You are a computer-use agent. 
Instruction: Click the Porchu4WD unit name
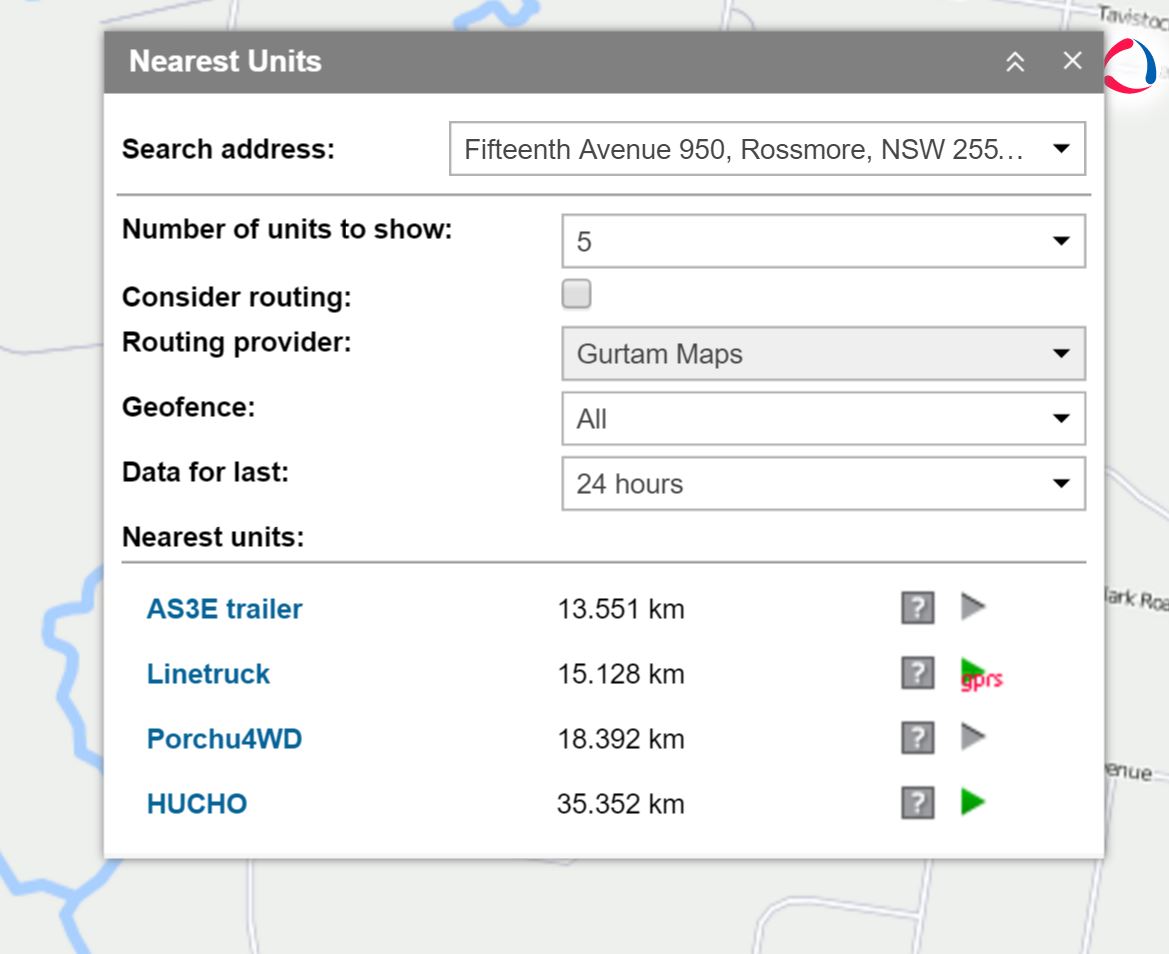[x=224, y=739]
